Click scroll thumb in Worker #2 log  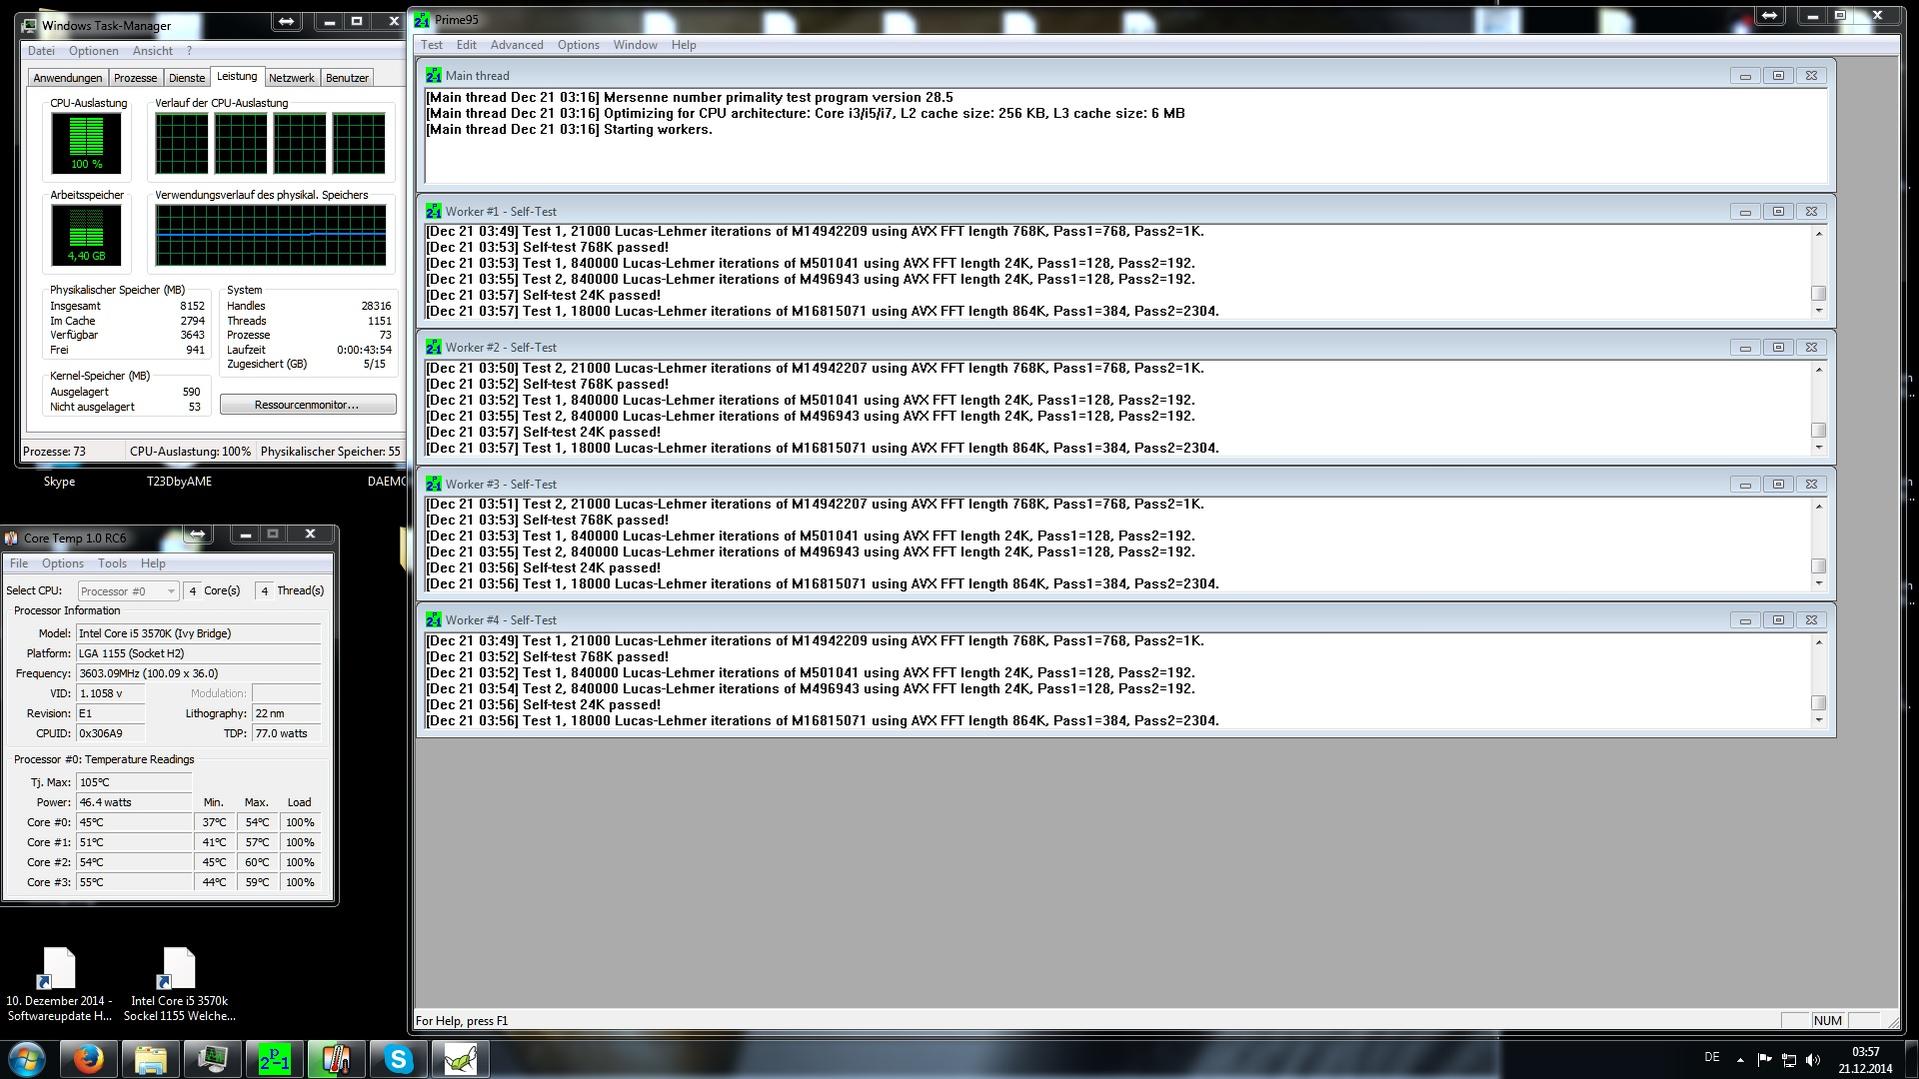[1818, 430]
